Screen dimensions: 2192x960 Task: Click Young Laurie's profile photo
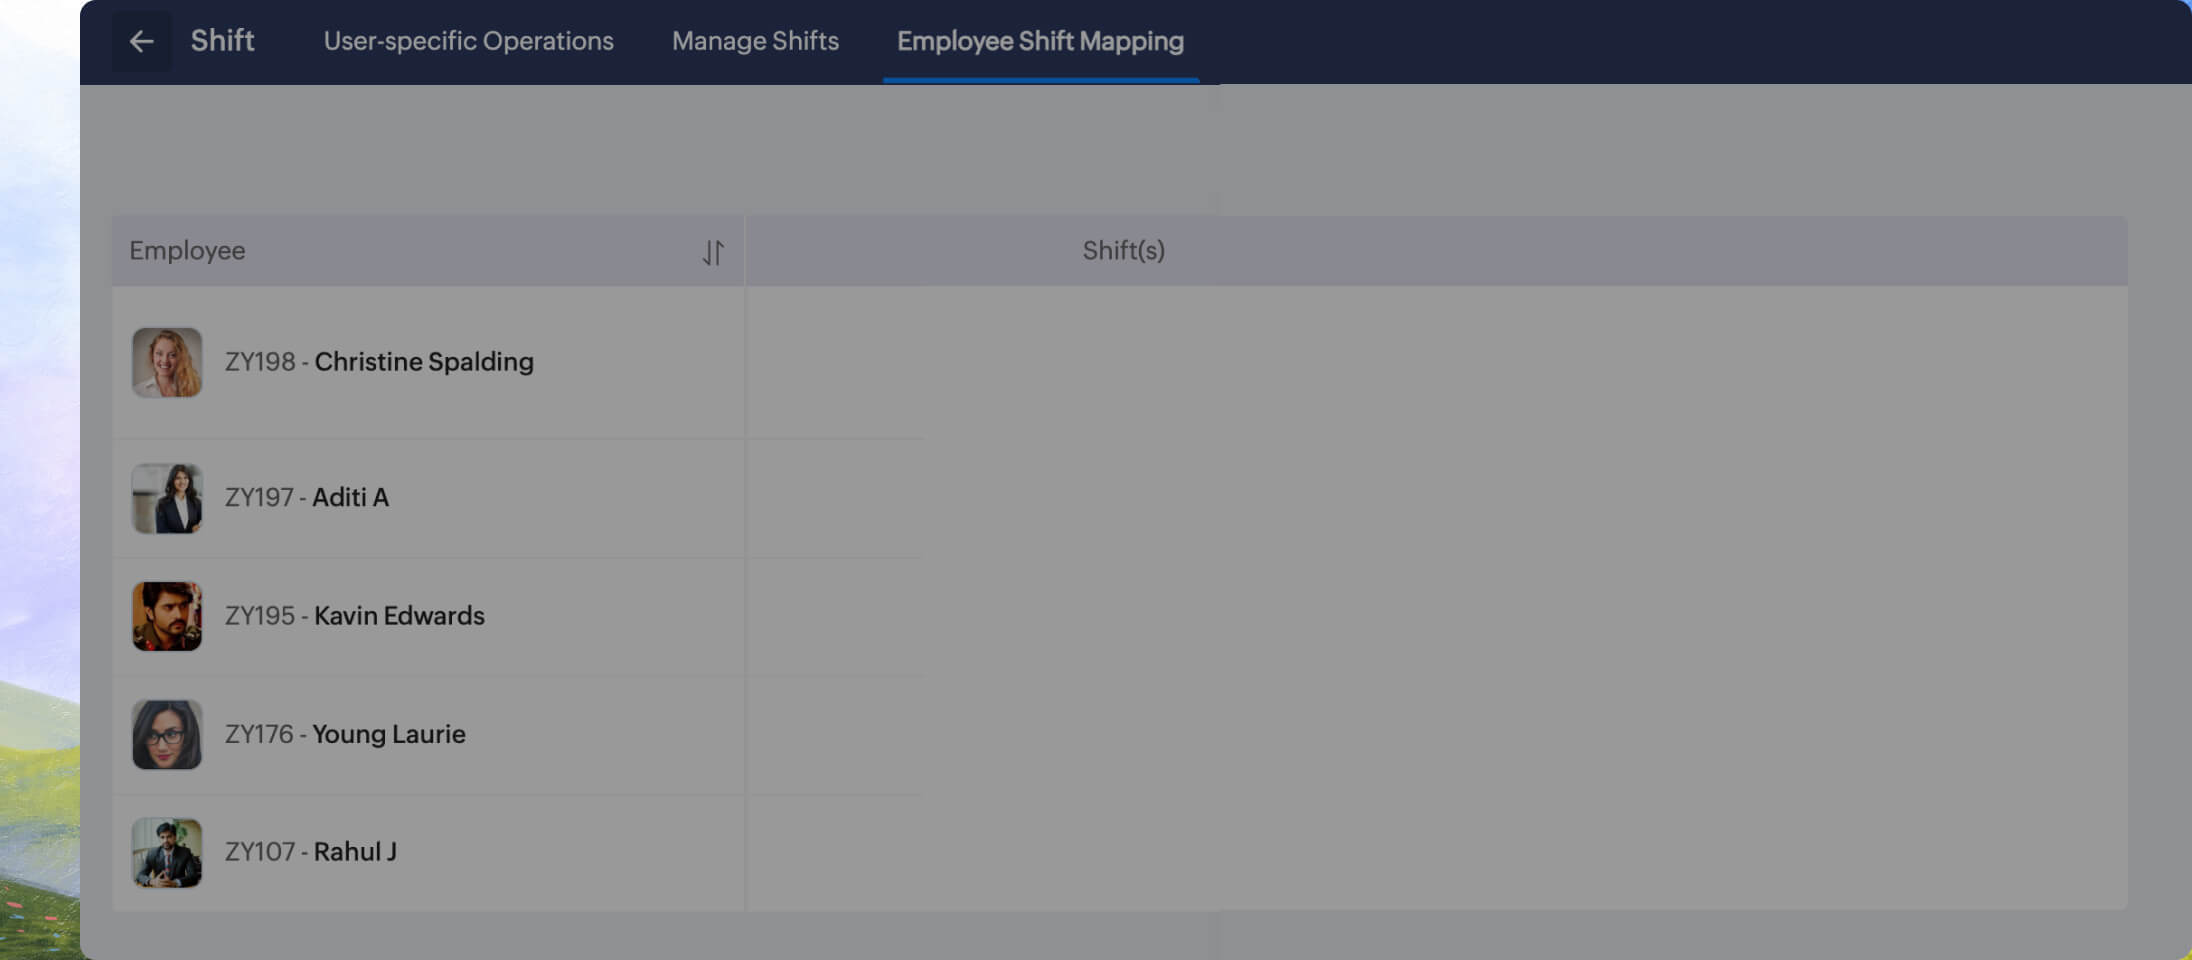(167, 734)
